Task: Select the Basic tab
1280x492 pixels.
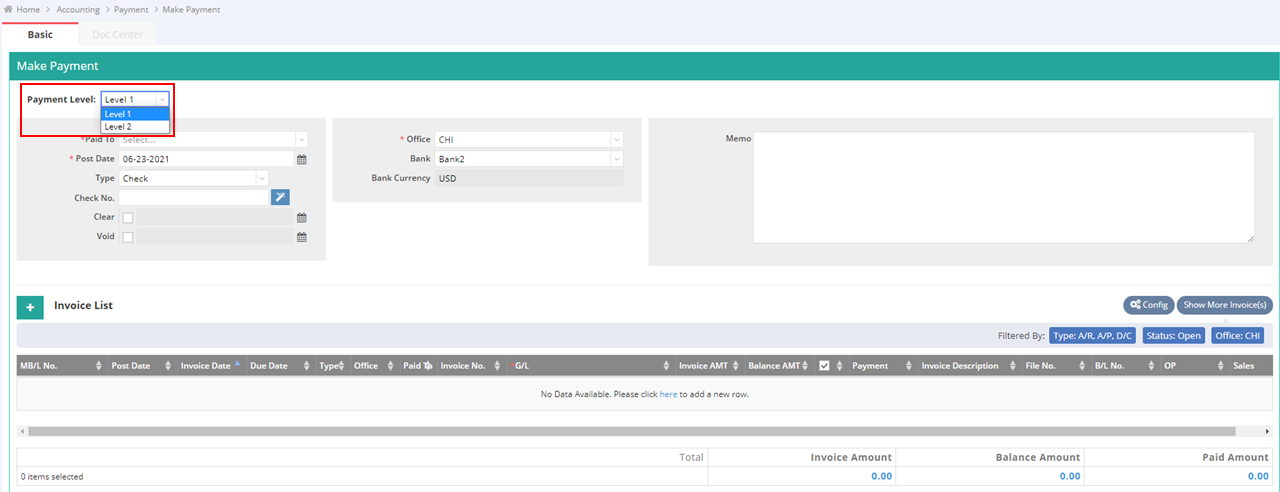Action: (x=40, y=35)
